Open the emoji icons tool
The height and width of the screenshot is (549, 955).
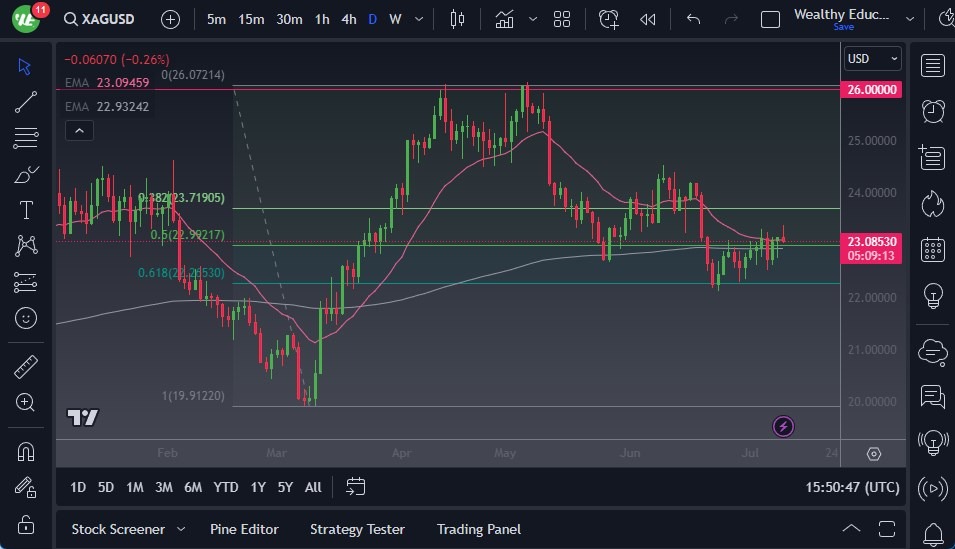26,319
